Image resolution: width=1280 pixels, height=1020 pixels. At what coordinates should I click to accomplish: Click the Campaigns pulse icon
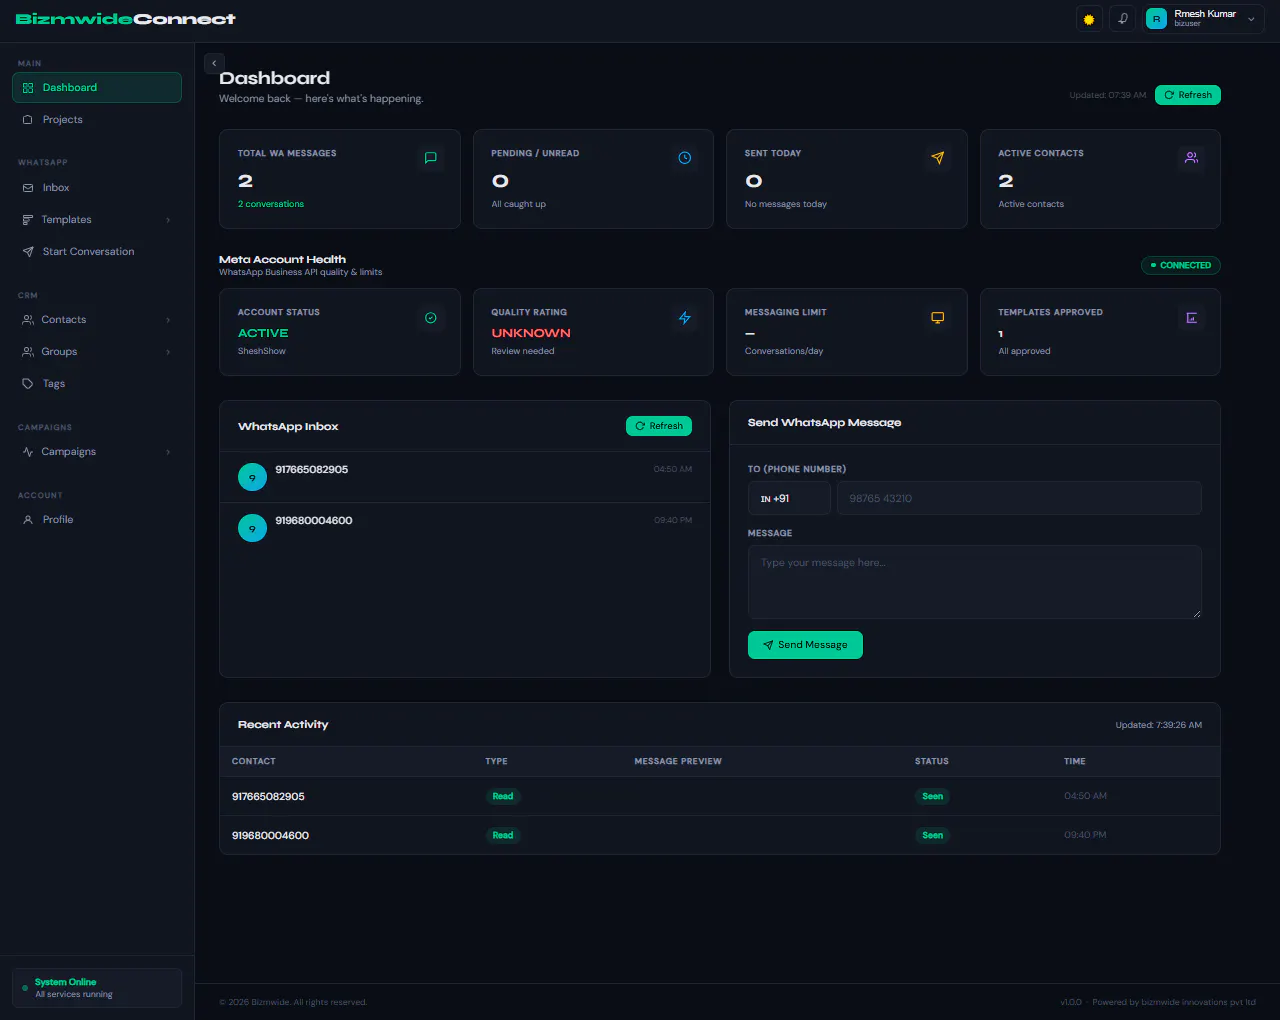tap(28, 452)
